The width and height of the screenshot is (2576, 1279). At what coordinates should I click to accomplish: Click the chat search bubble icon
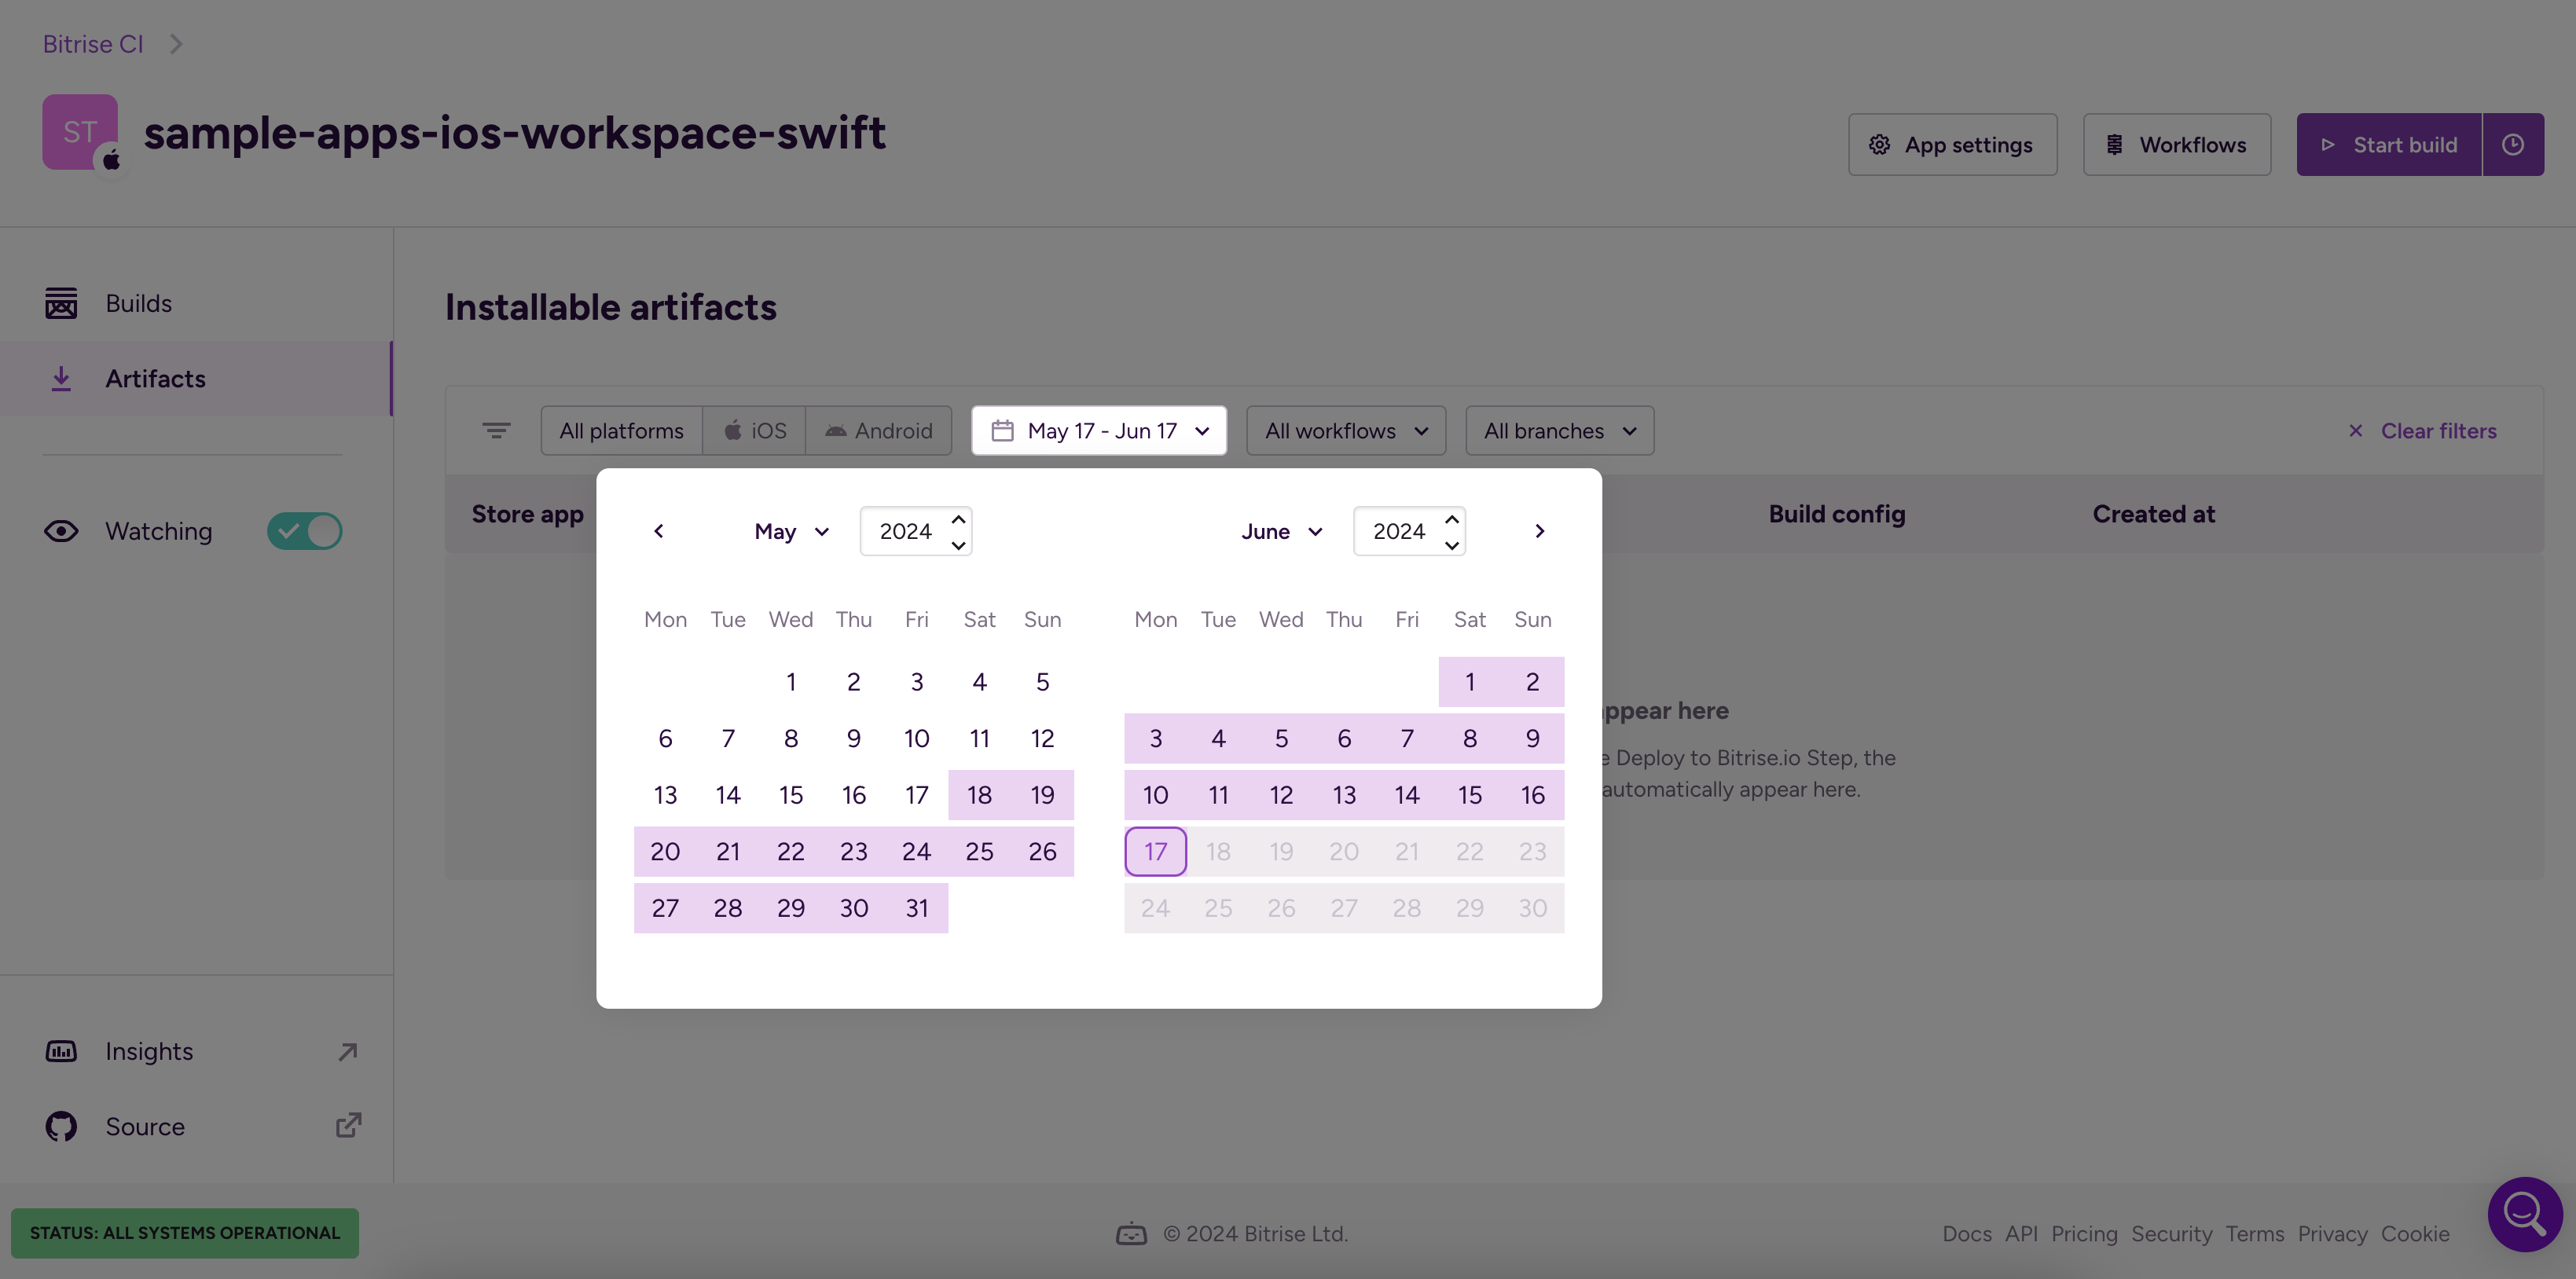pyautogui.click(x=2525, y=1214)
